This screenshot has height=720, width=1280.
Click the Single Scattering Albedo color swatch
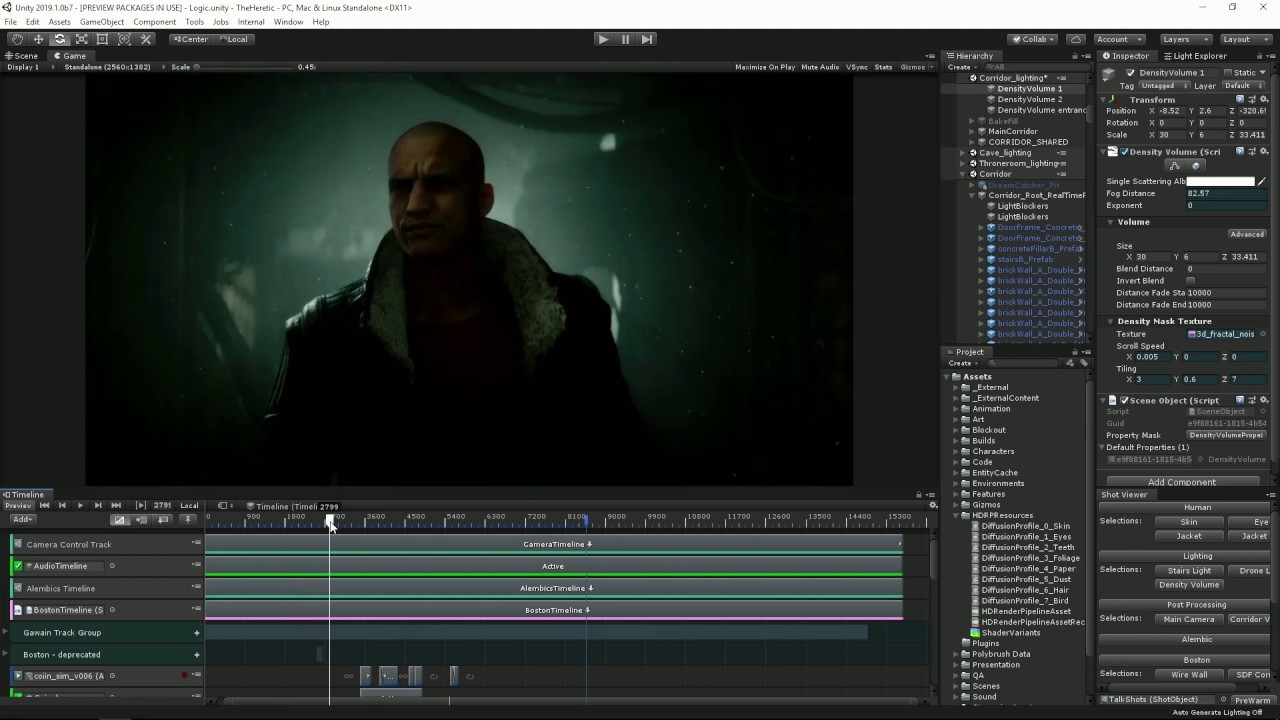(1220, 181)
